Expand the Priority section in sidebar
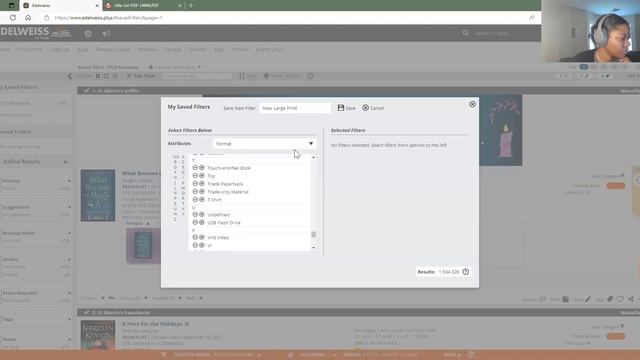 click(x=69, y=181)
